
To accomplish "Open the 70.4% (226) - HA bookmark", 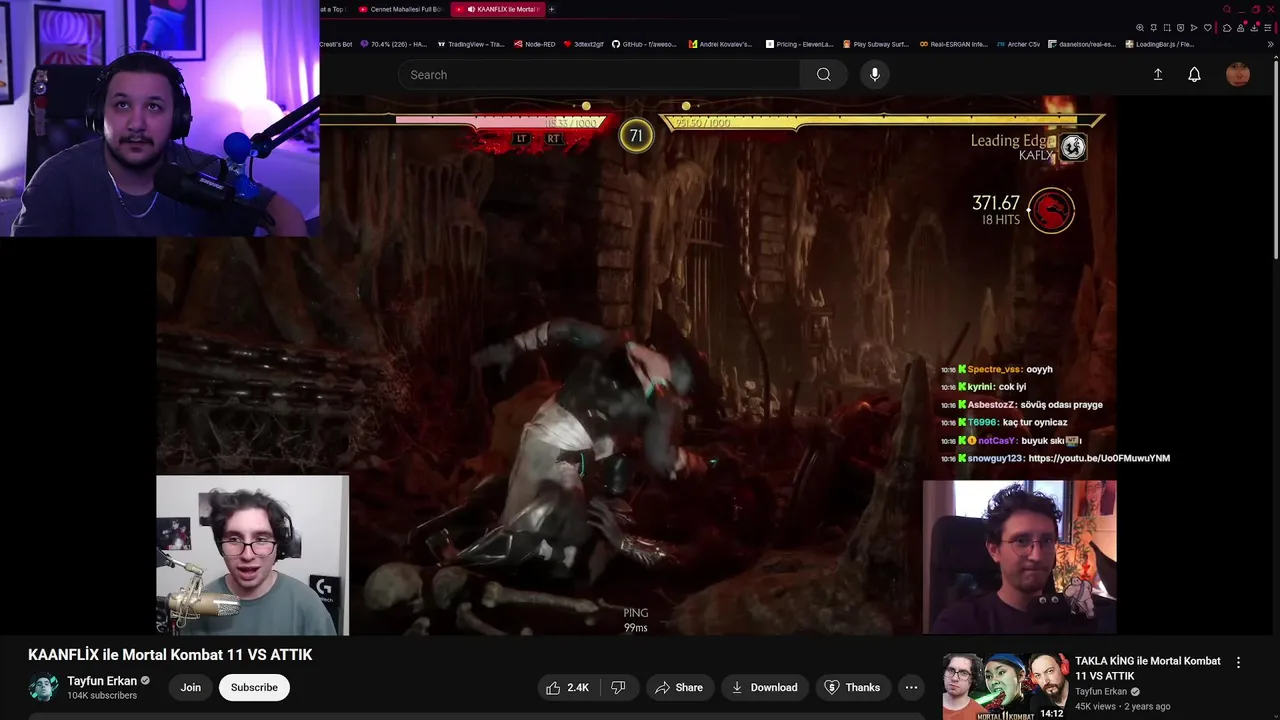I will point(394,44).
